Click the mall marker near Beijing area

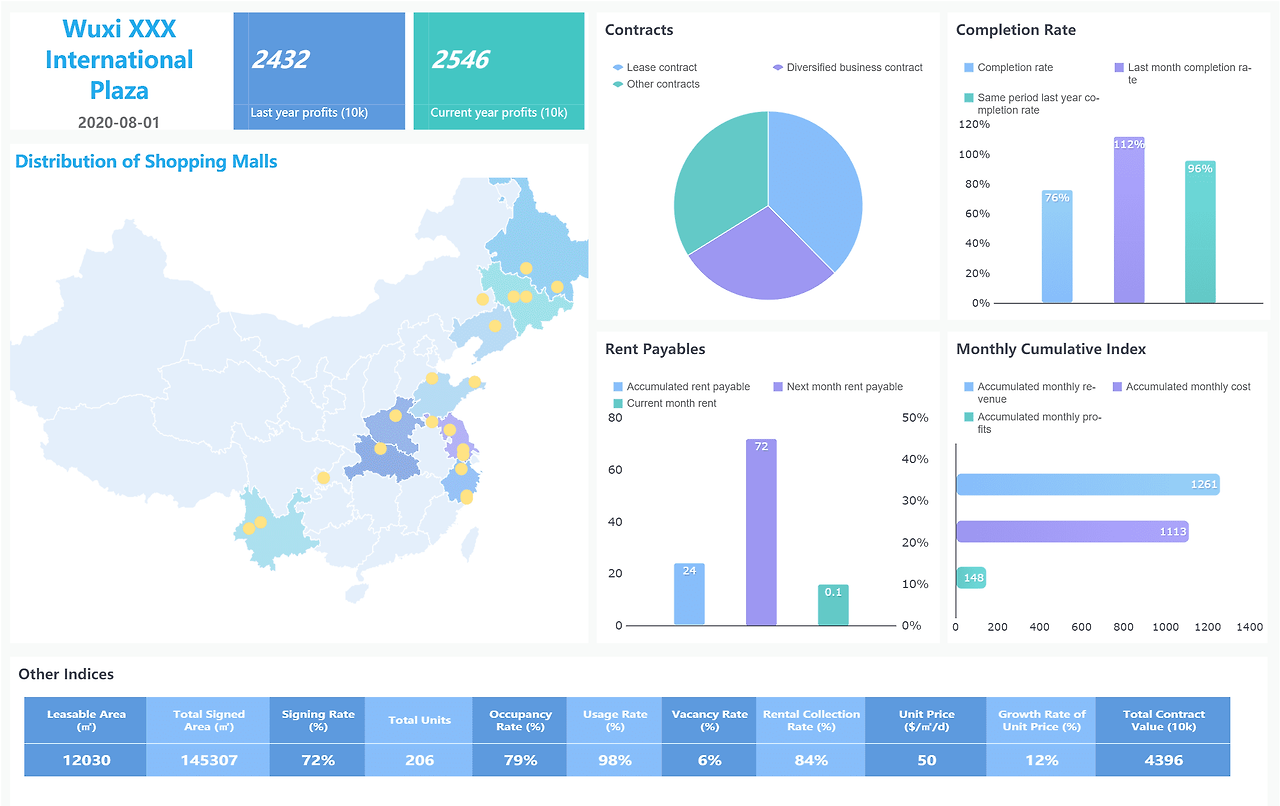(432, 378)
